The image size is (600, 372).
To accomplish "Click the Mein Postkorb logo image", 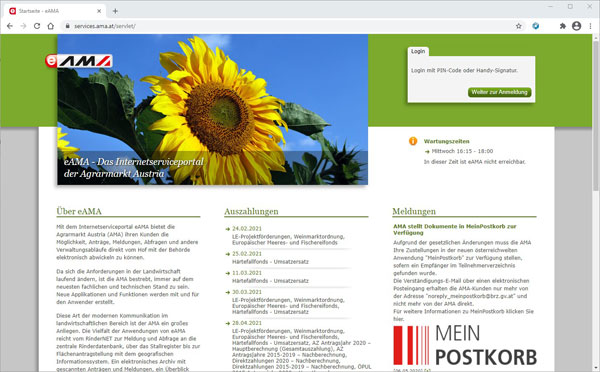I will 465,345.
